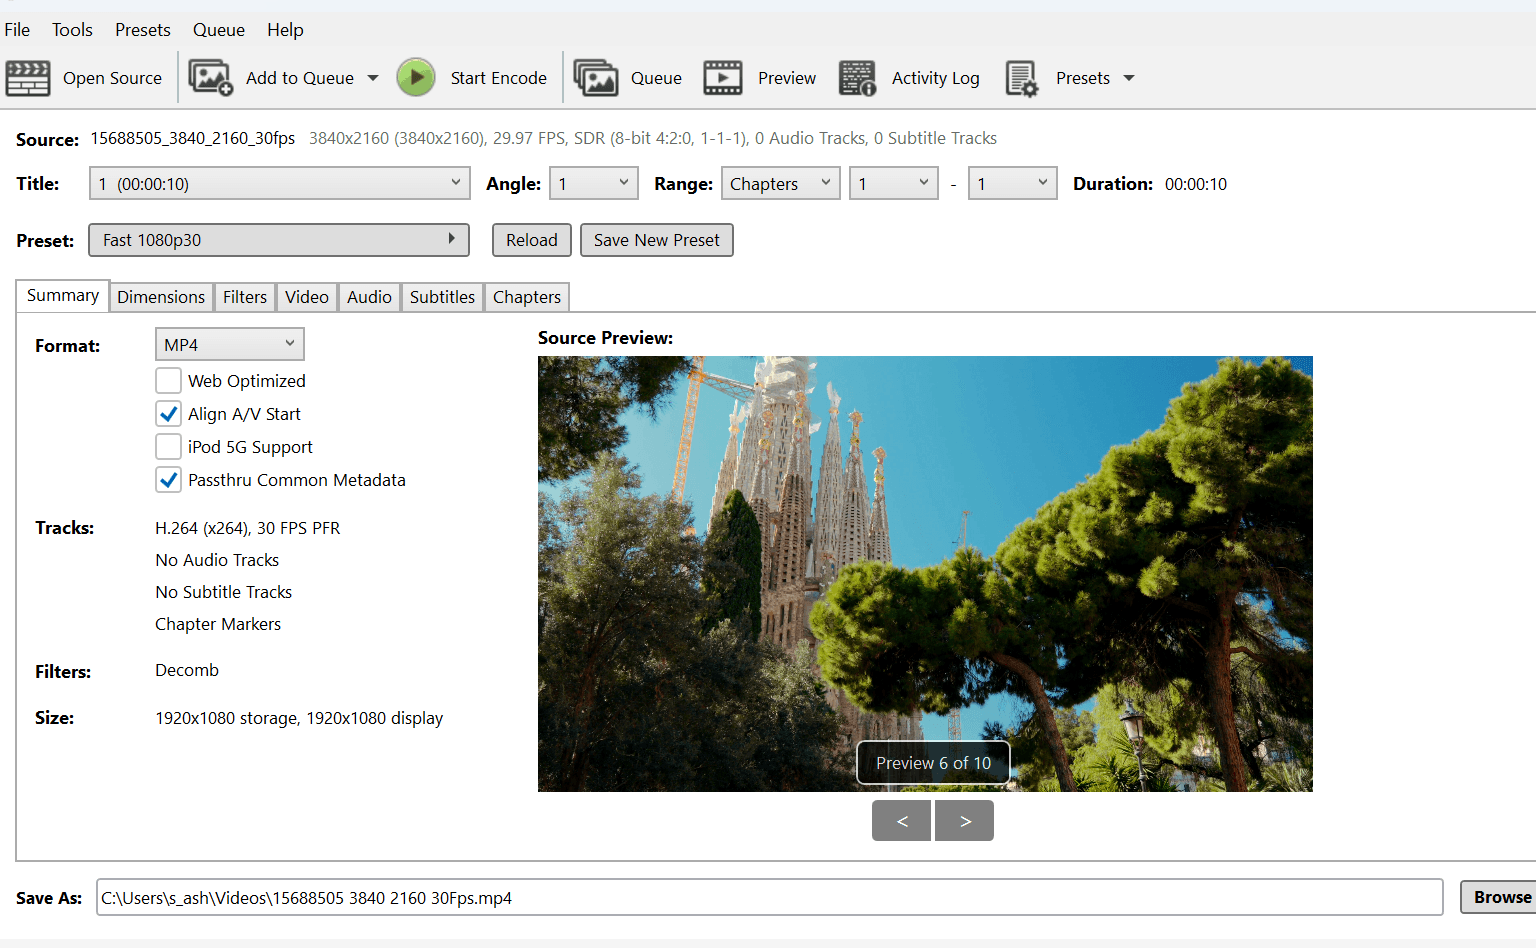Open the Tools menu
The image size is (1536, 948).
coord(72,30)
